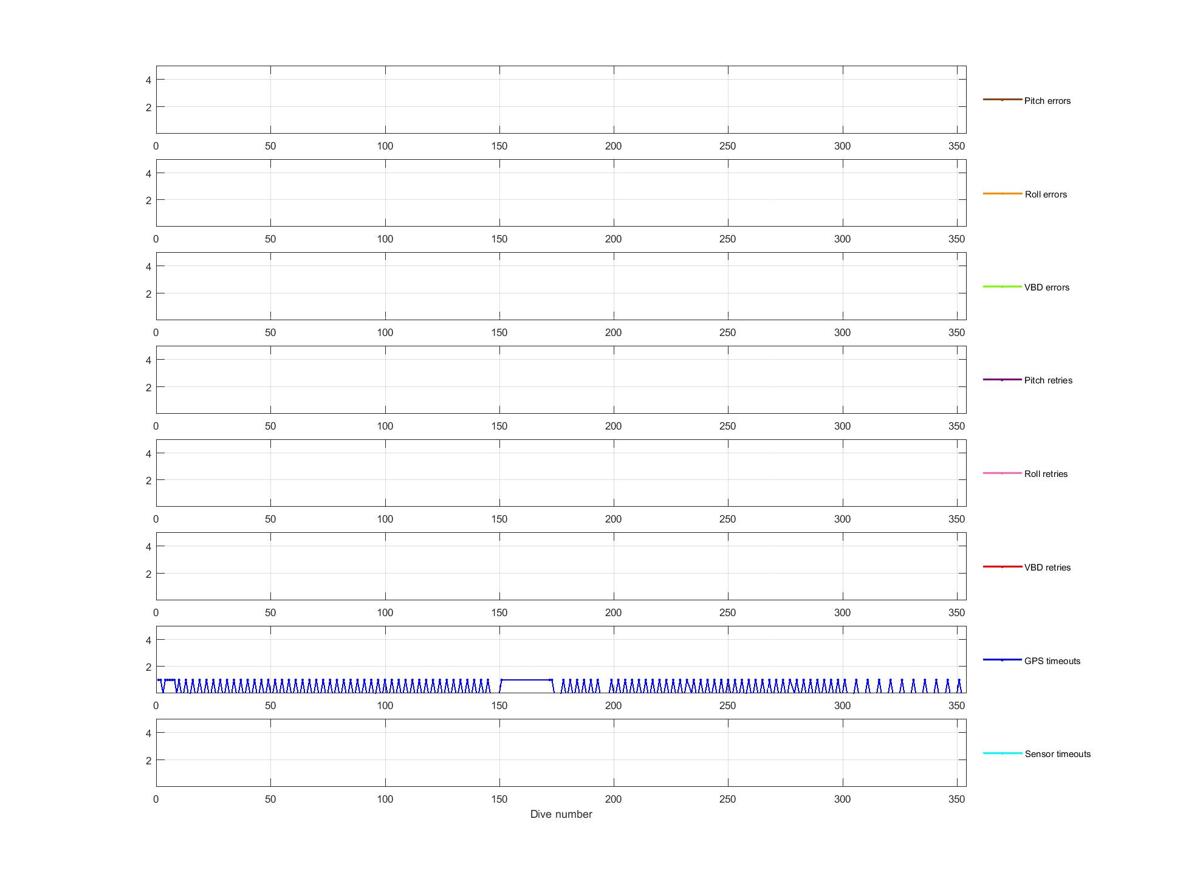
Task: Click the GPS timeouts legend label
Action: pos(1052,661)
